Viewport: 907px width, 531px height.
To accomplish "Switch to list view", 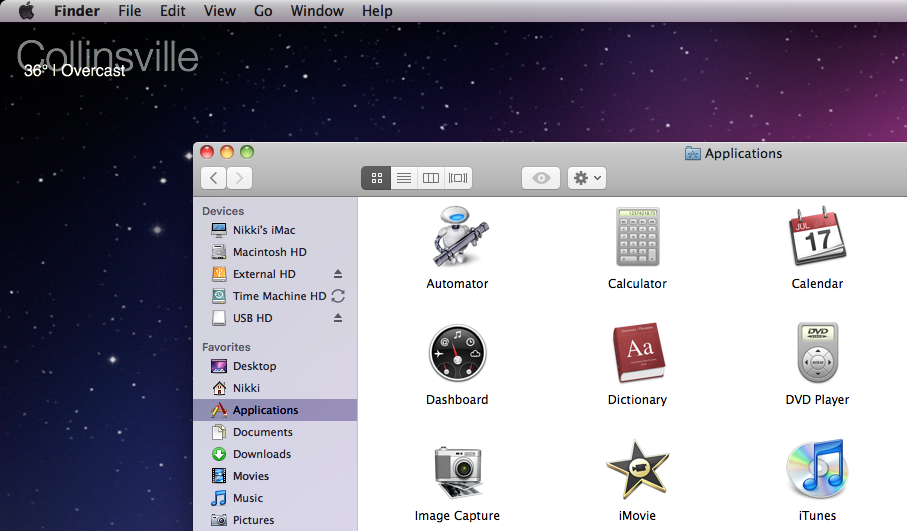I will (x=404, y=178).
